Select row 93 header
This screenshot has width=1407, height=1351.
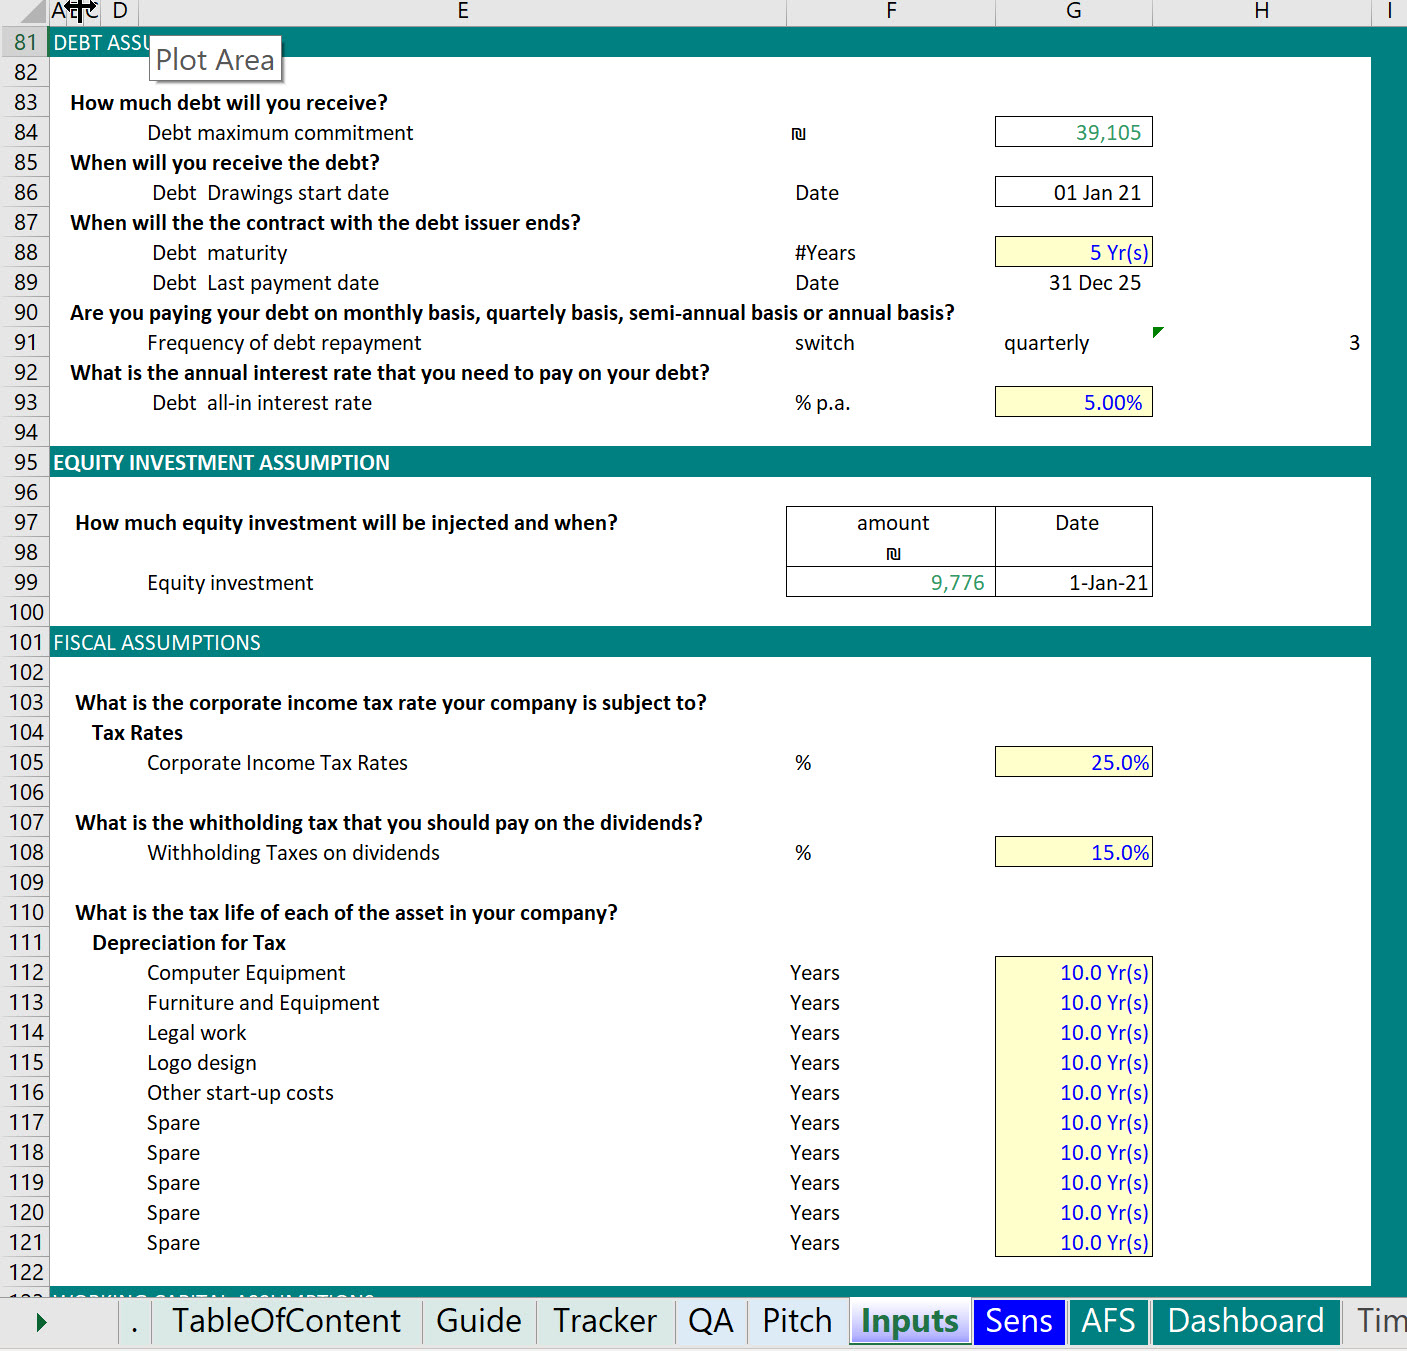point(25,402)
